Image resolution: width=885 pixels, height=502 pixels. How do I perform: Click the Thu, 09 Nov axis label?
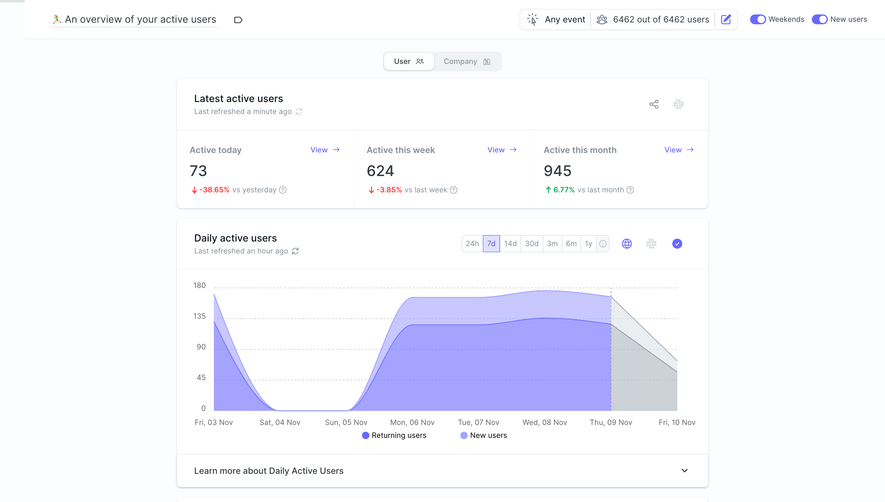click(x=611, y=422)
